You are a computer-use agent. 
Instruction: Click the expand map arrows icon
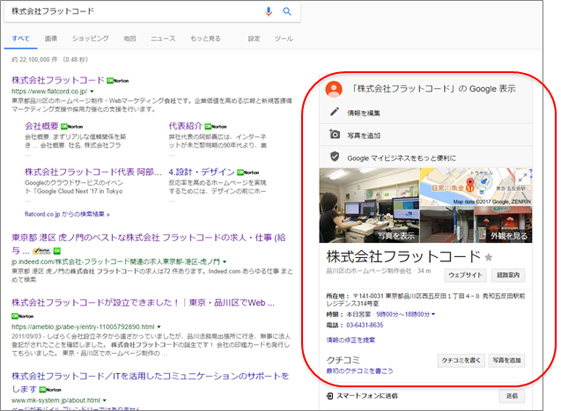[x=523, y=177]
